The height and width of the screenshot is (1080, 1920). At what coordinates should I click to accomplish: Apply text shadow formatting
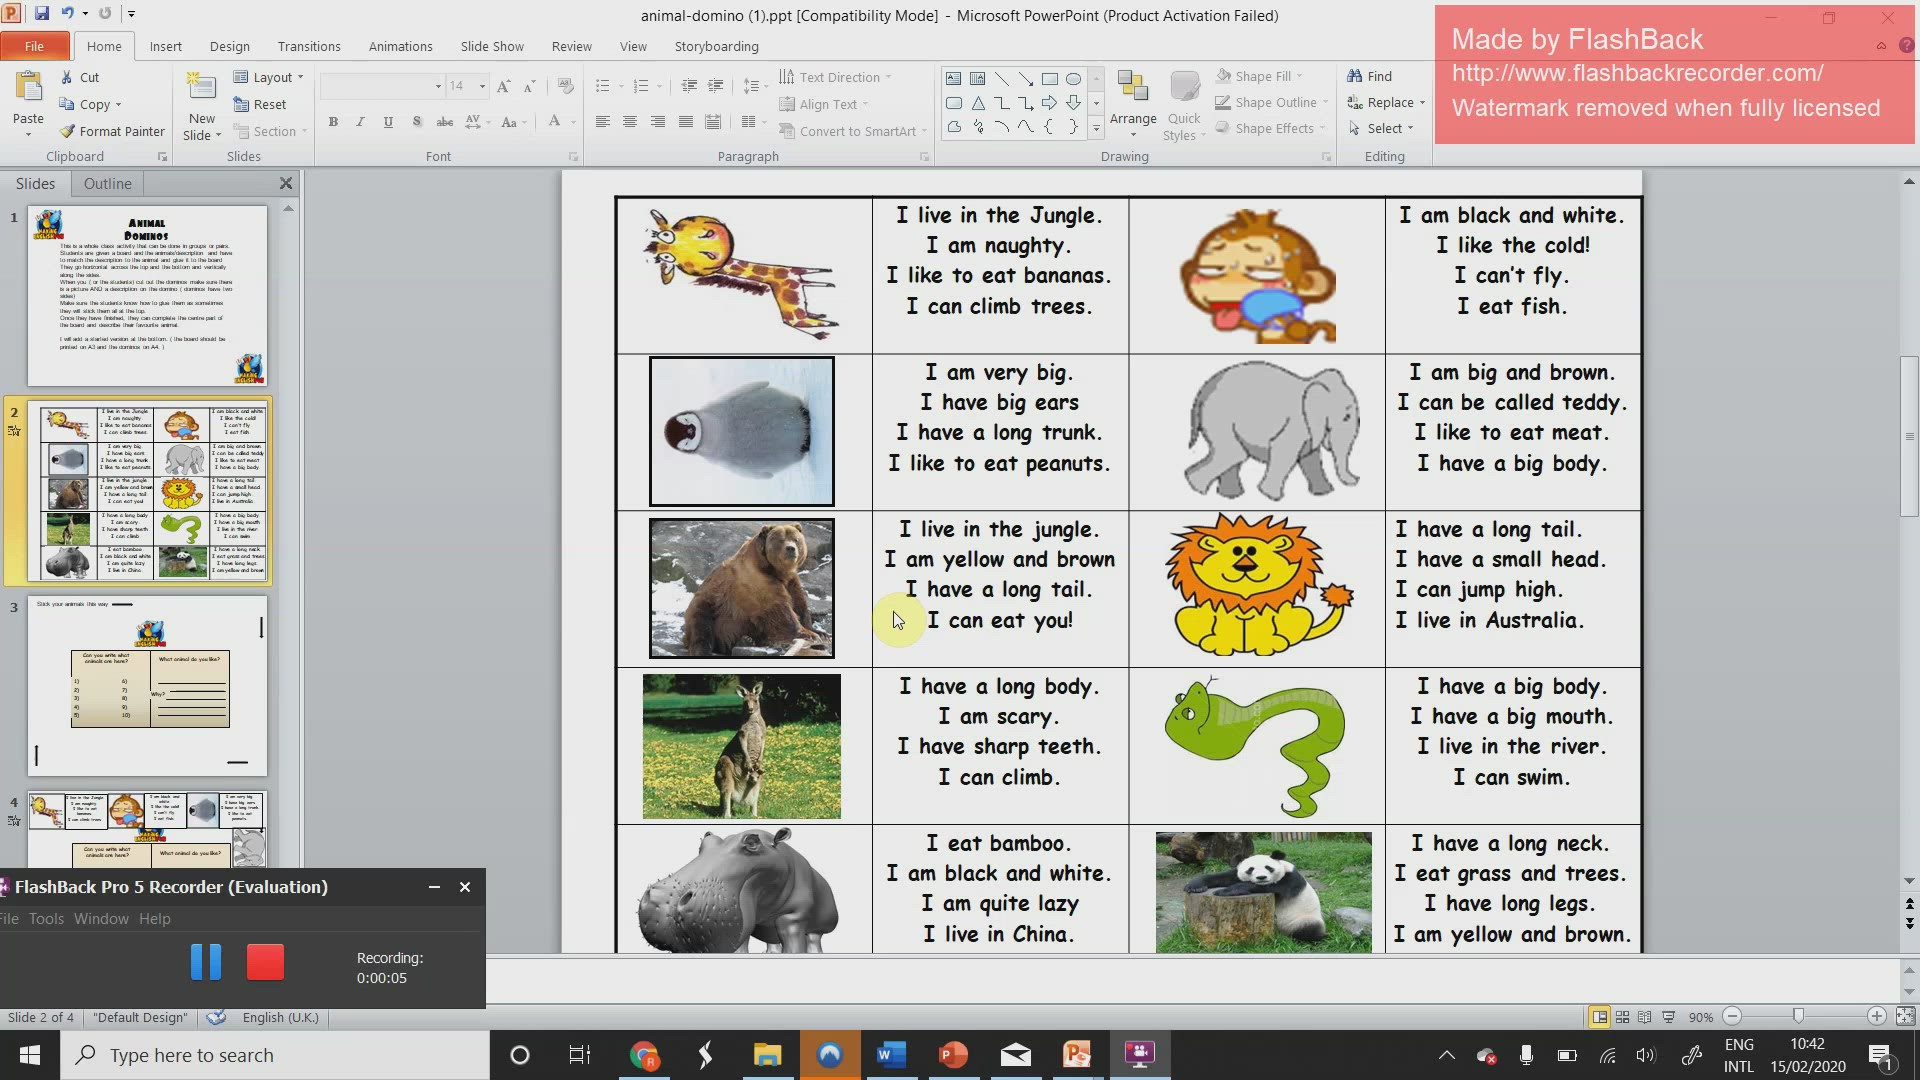click(417, 122)
